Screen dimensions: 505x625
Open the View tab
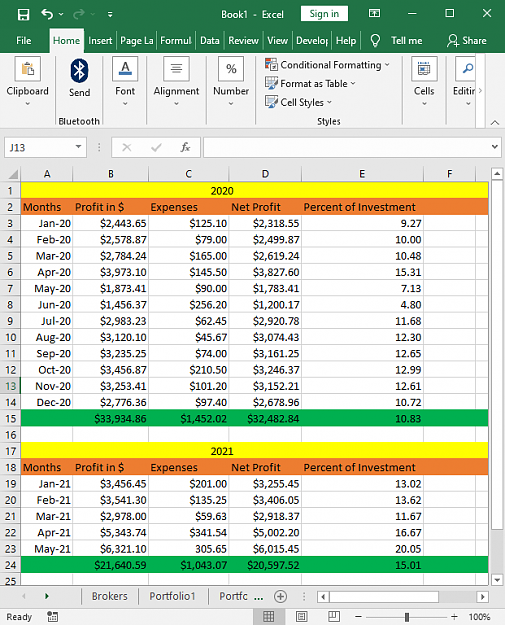tap(277, 41)
